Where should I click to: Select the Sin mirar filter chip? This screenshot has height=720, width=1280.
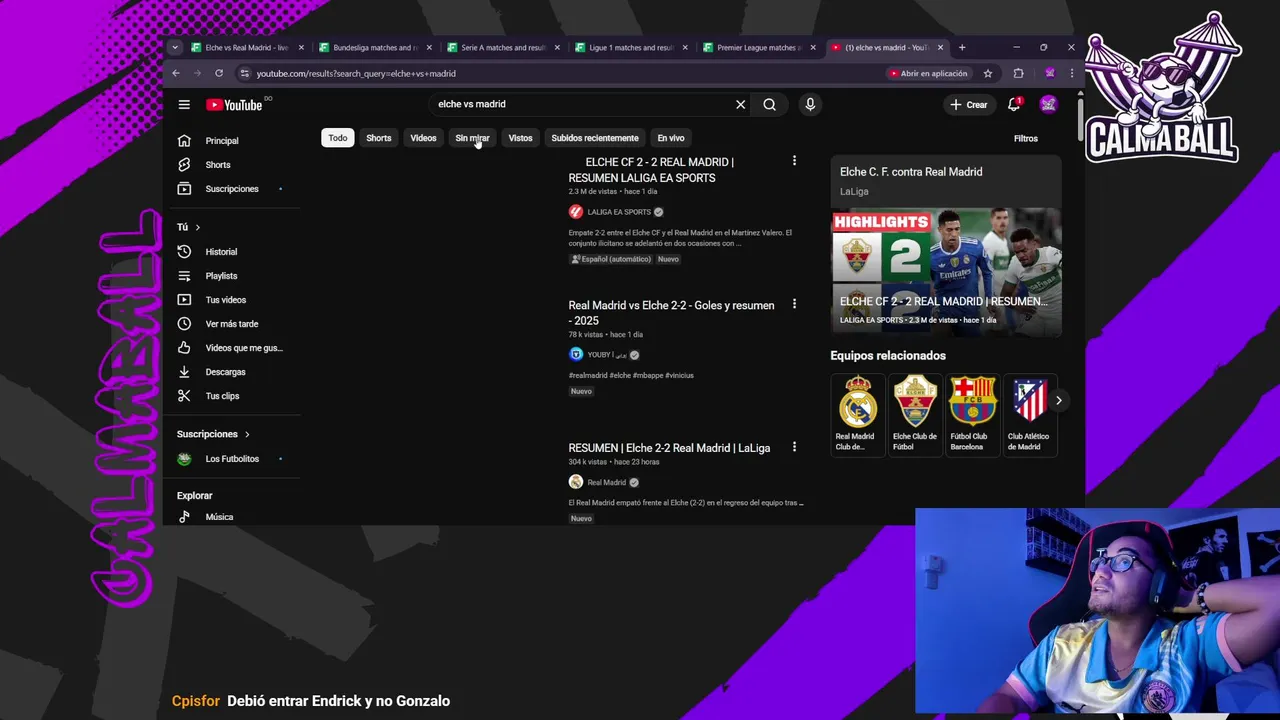pyautogui.click(x=472, y=138)
